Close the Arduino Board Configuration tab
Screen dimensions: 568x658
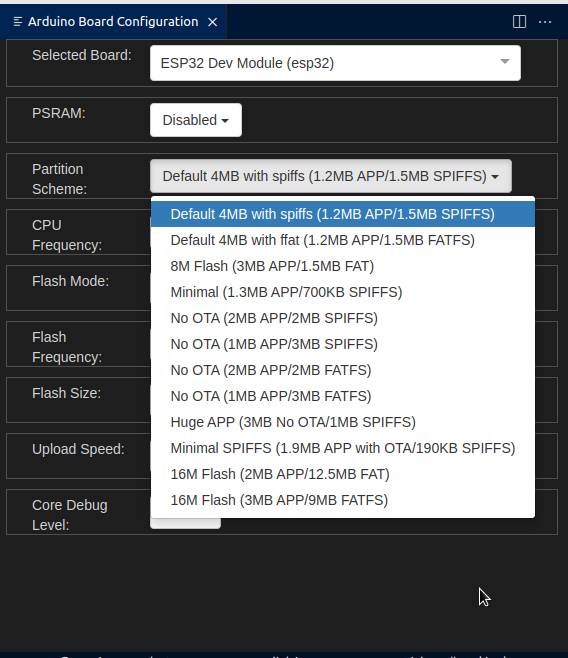coord(213,22)
